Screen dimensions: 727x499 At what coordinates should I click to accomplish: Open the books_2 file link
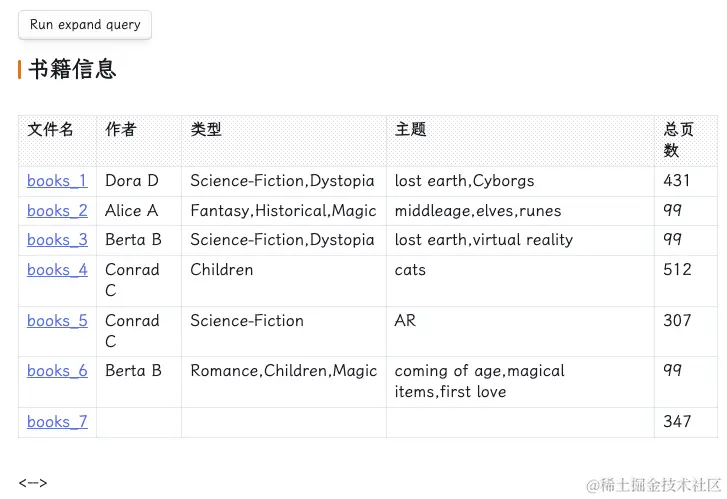(57, 211)
